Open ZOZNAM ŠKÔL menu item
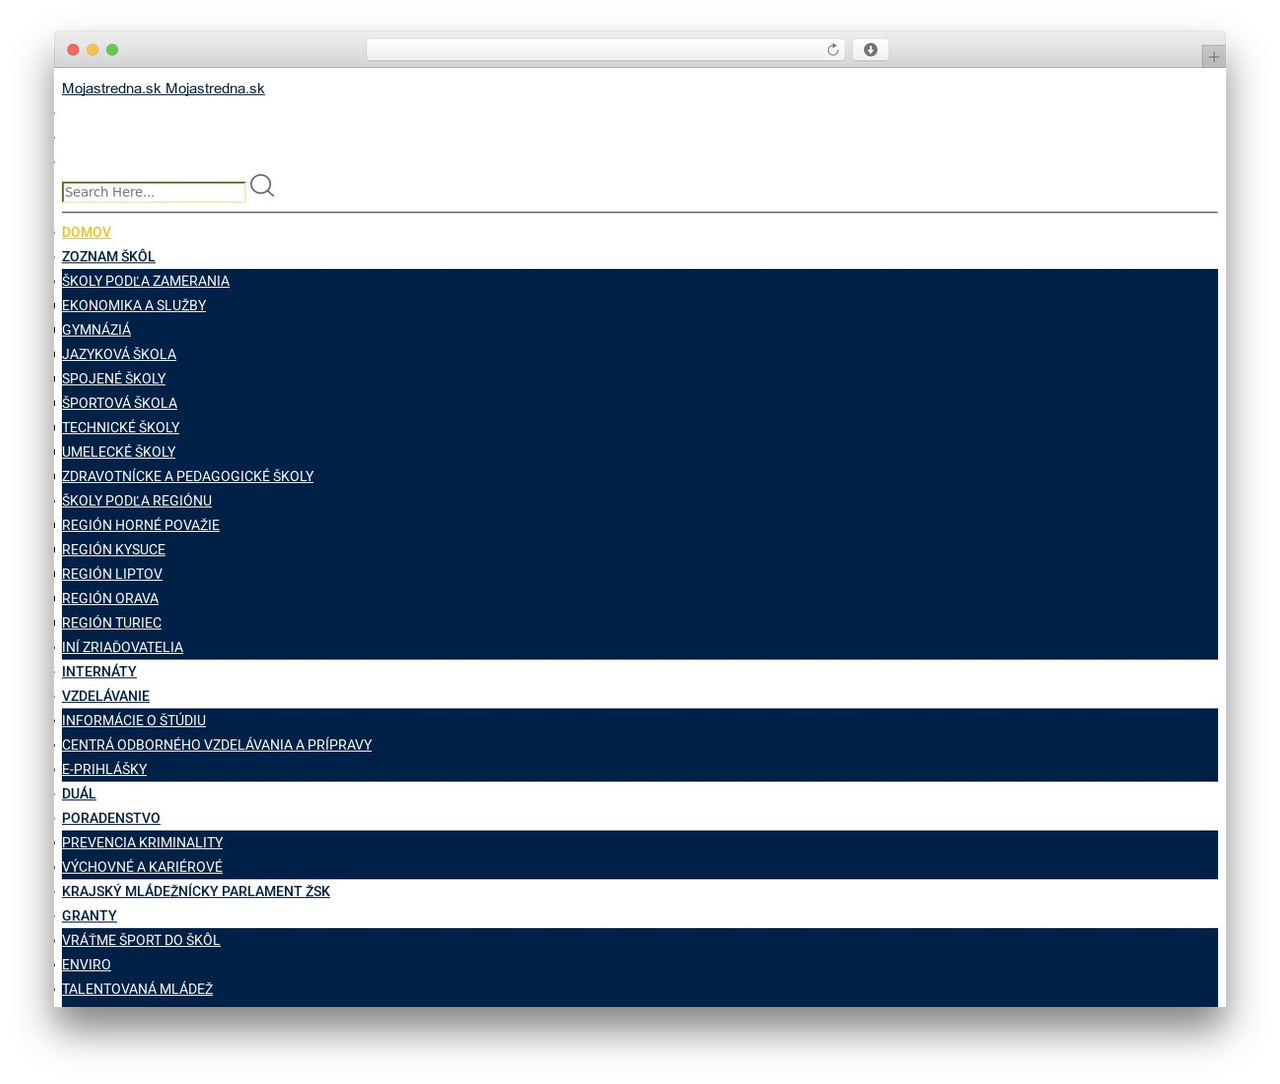The image size is (1280, 1084). pyautogui.click(x=108, y=257)
